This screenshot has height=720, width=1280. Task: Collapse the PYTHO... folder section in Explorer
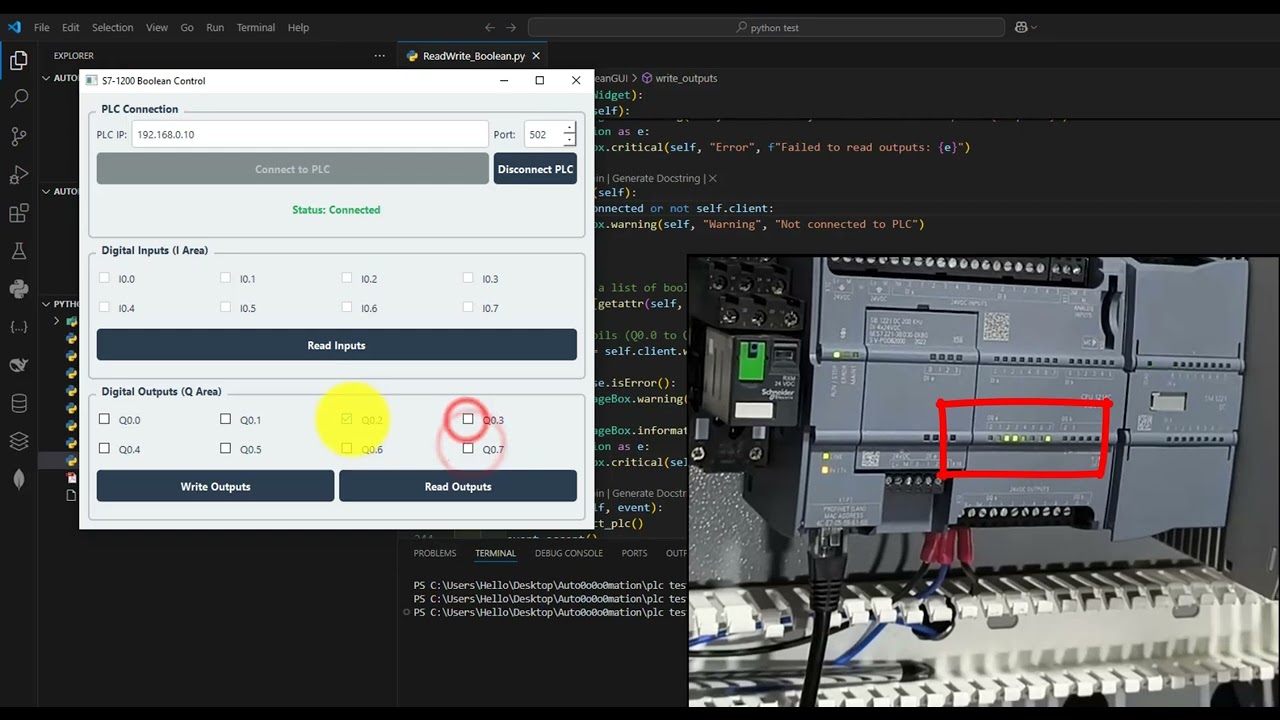(x=46, y=304)
